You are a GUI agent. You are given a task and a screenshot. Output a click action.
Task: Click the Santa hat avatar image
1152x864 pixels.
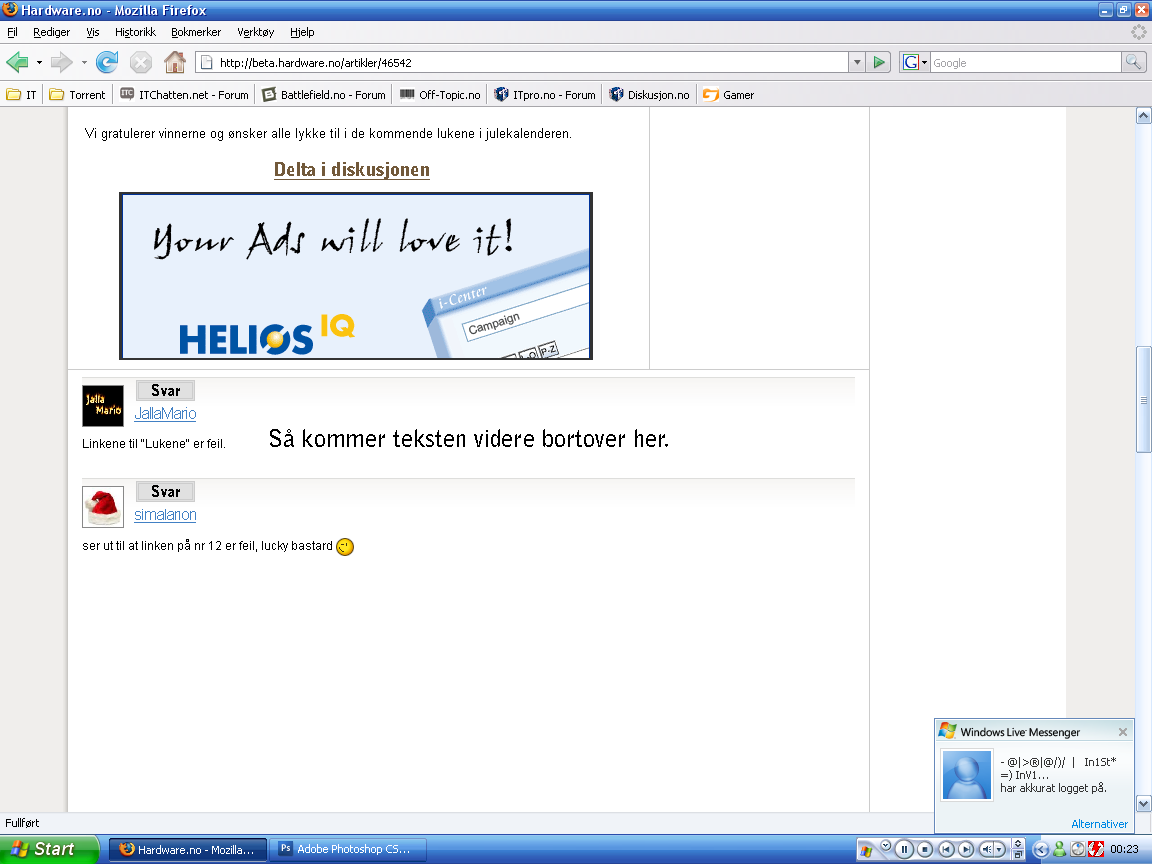103,507
